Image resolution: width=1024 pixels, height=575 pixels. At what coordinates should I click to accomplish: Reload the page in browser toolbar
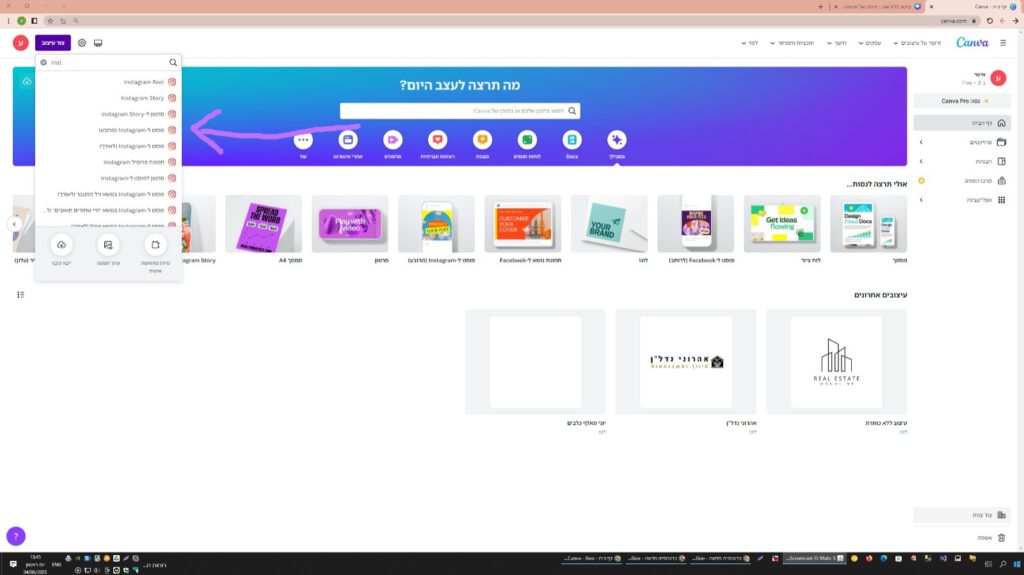tap(989, 21)
